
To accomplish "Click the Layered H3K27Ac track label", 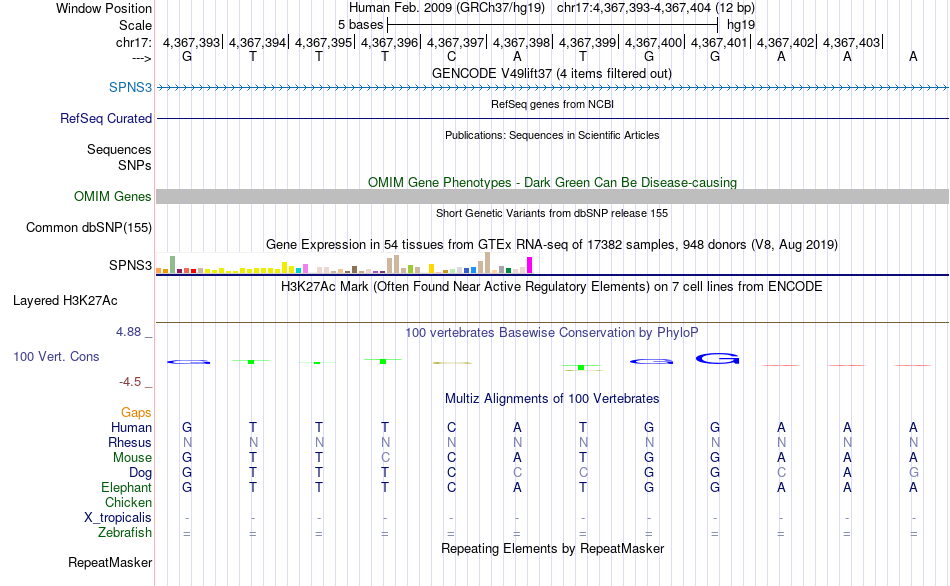I will (65, 301).
